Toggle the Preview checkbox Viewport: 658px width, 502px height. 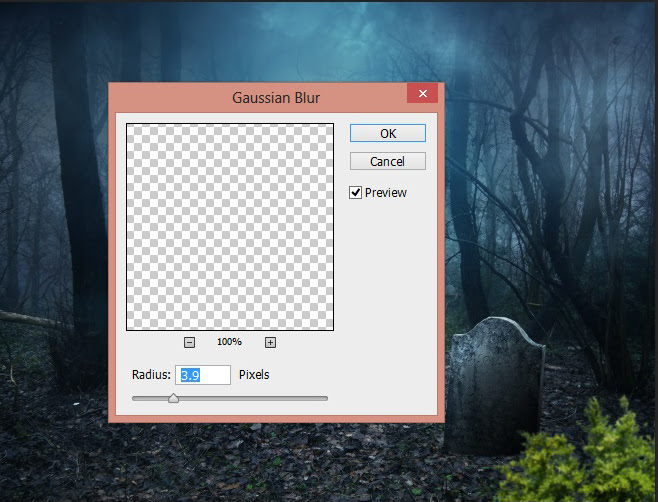pos(355,193)
